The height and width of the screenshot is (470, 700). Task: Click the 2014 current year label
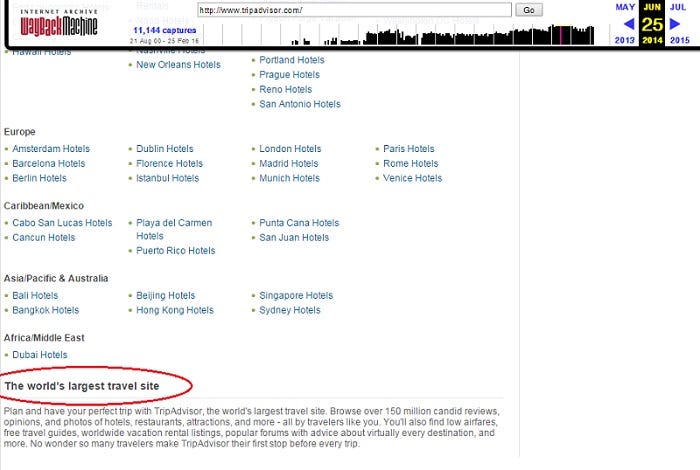pos(652,40)
